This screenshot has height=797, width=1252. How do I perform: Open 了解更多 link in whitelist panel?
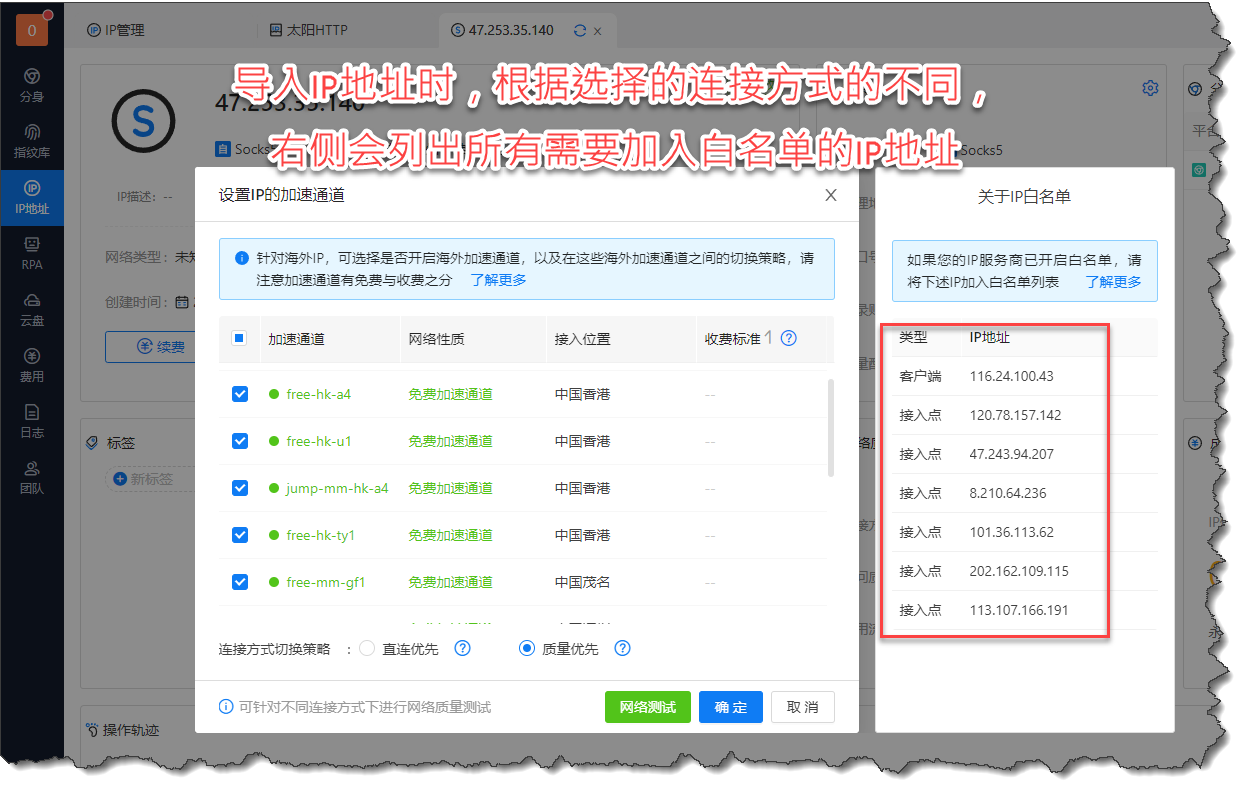tap(1113, 282)
